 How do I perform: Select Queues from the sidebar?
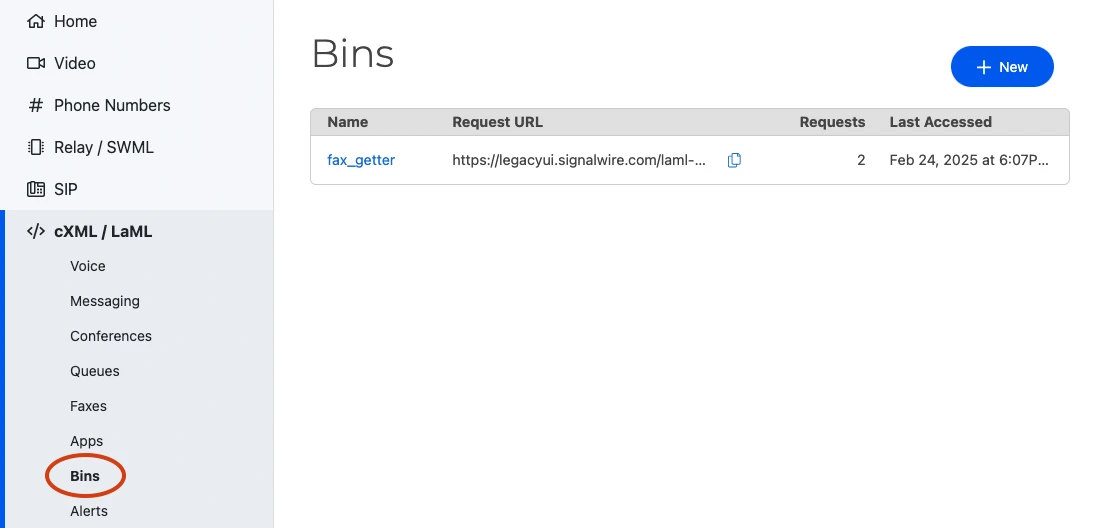(95, 371)
